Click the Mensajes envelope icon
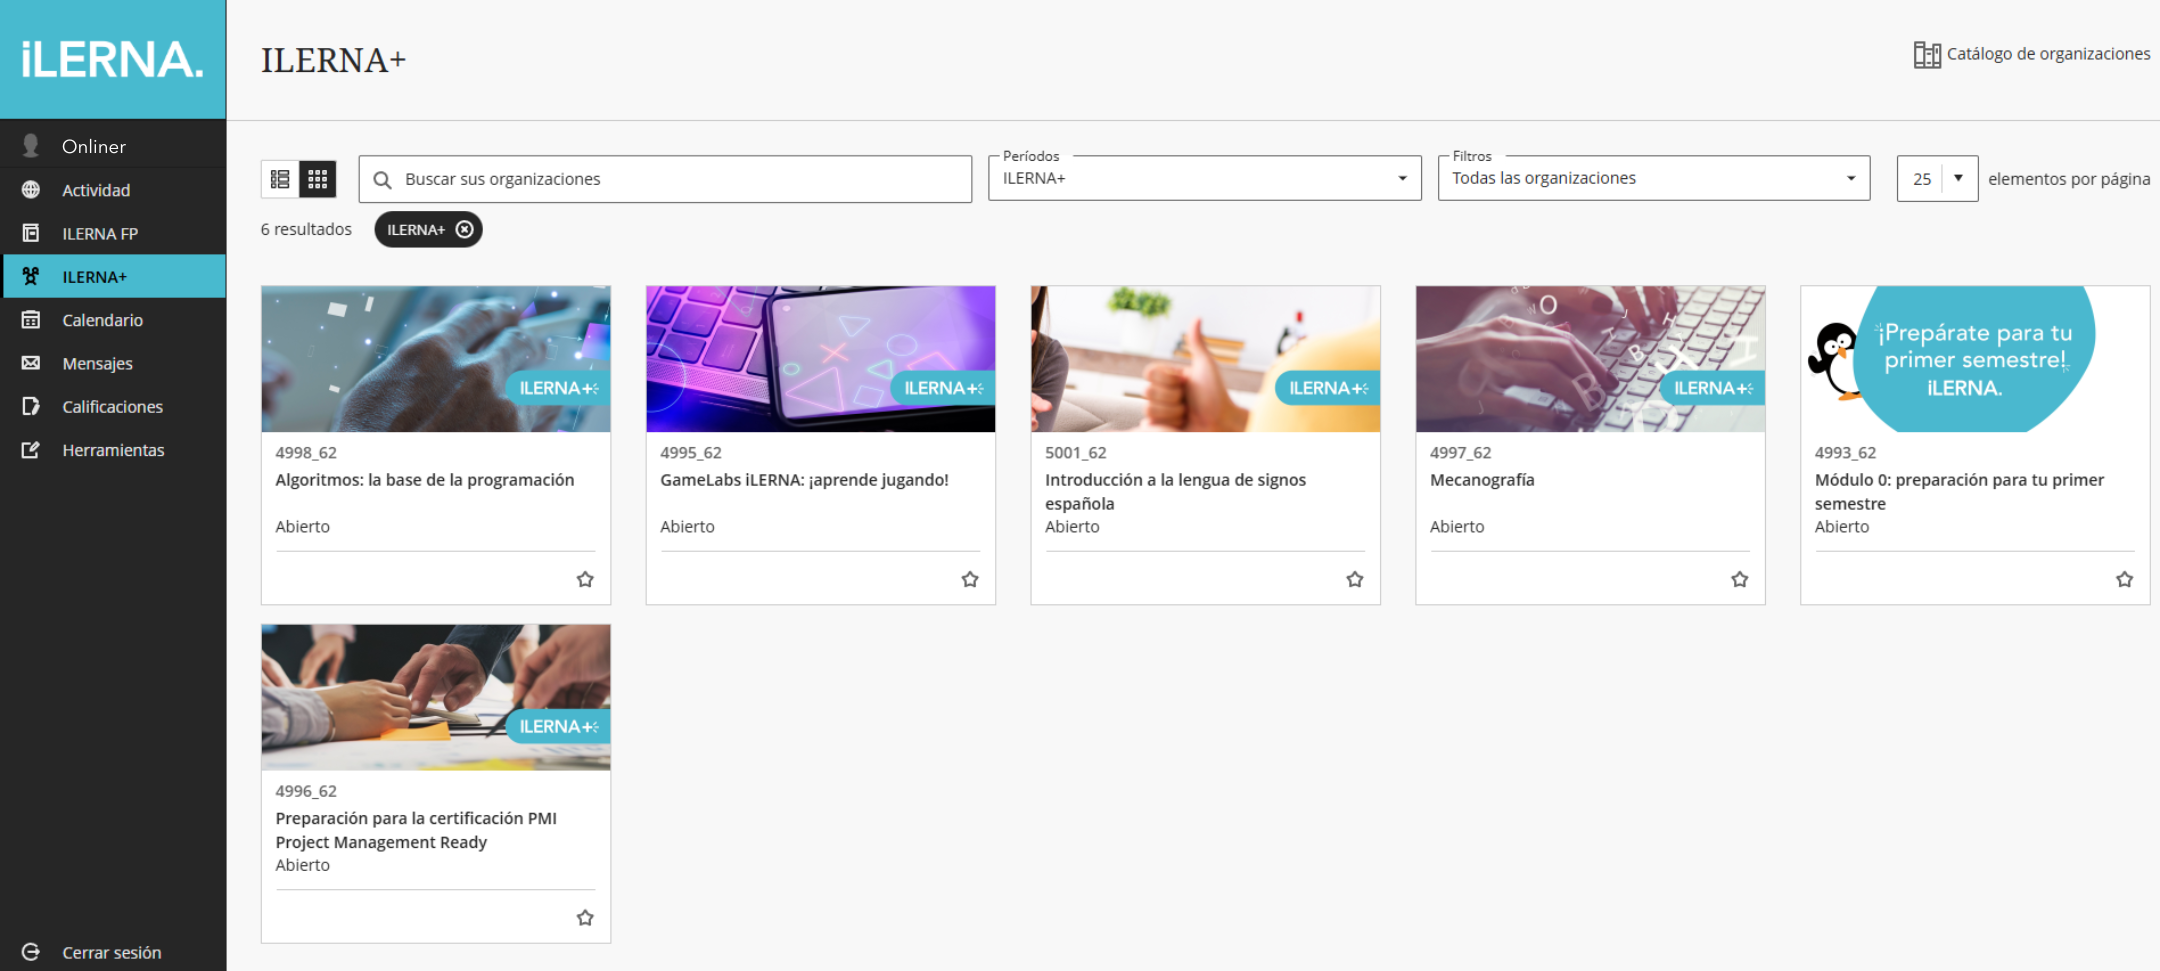 pyautogui.click(x=31, y=363)
